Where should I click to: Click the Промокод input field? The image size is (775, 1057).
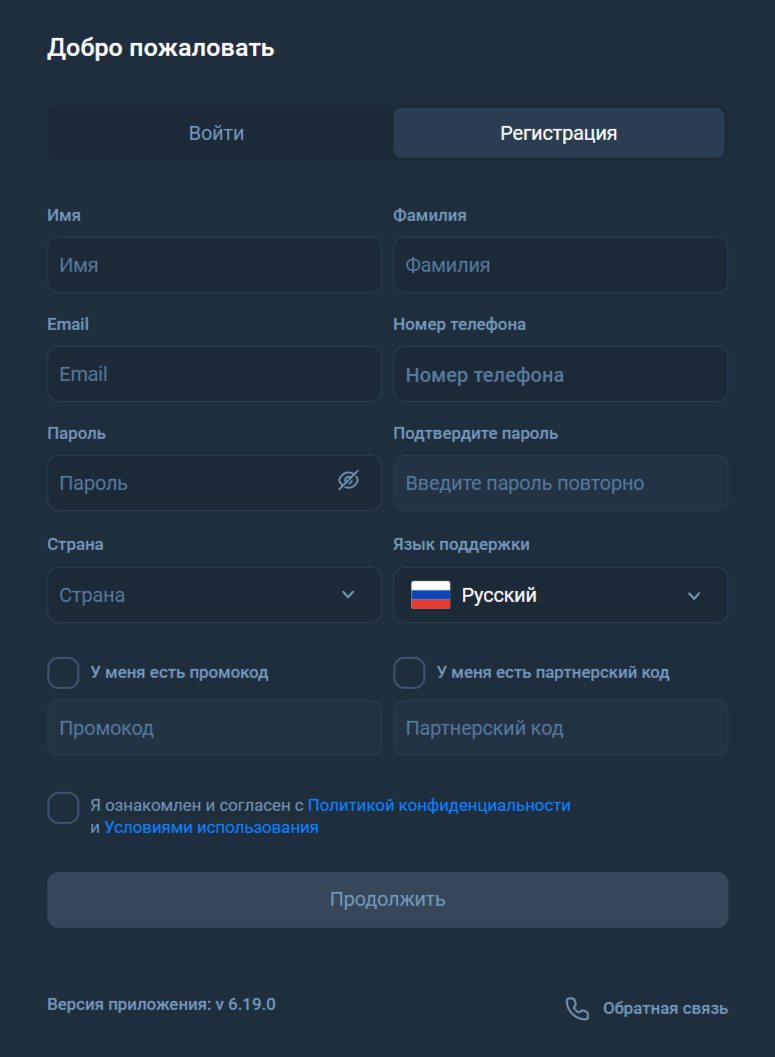point(214,727)
